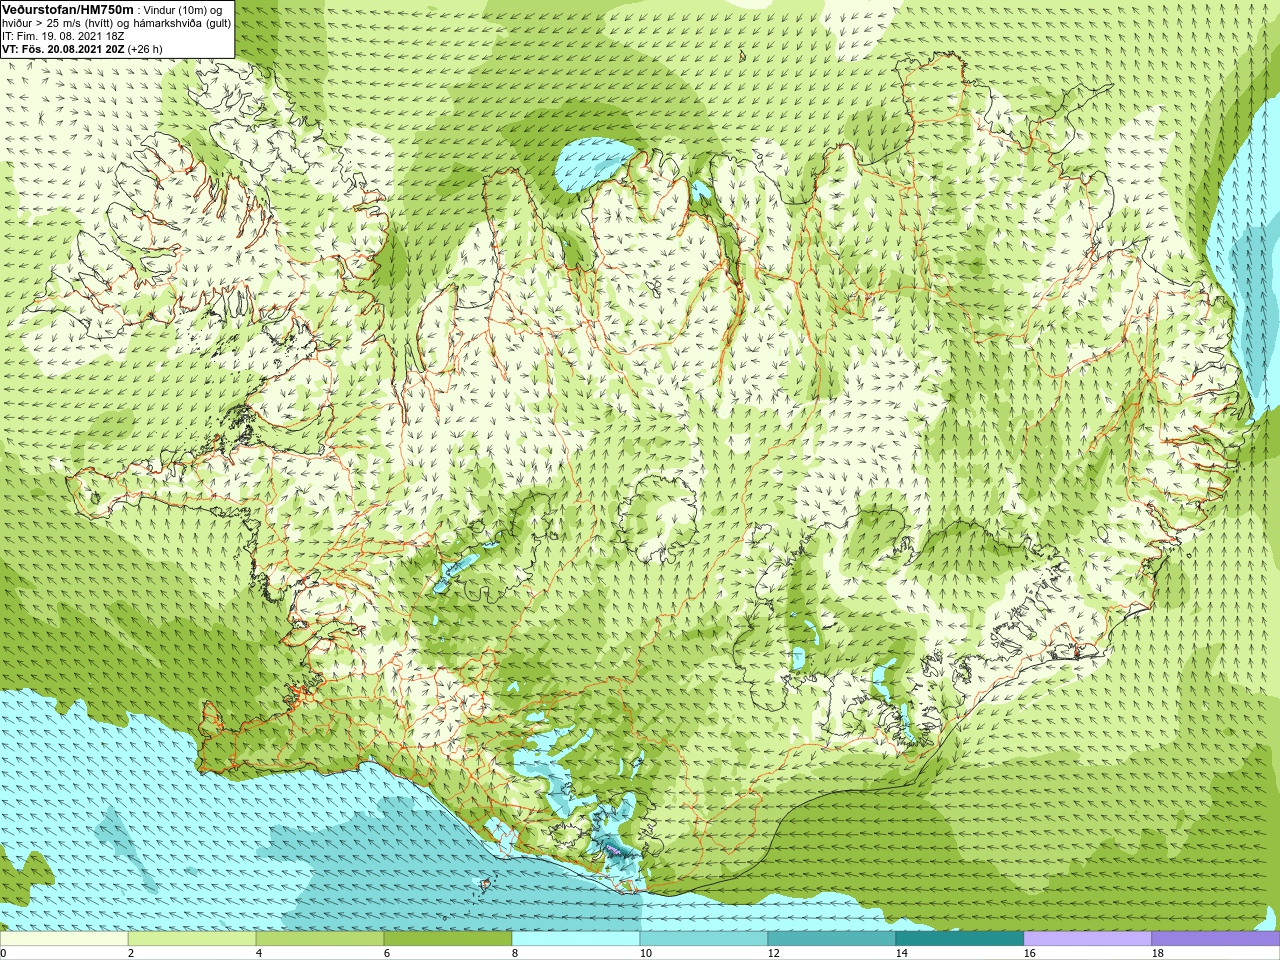Select the lavender 16–18 m/s color swatch
The height and width of the screenshot is (960, 1280).
(1088, 939)
